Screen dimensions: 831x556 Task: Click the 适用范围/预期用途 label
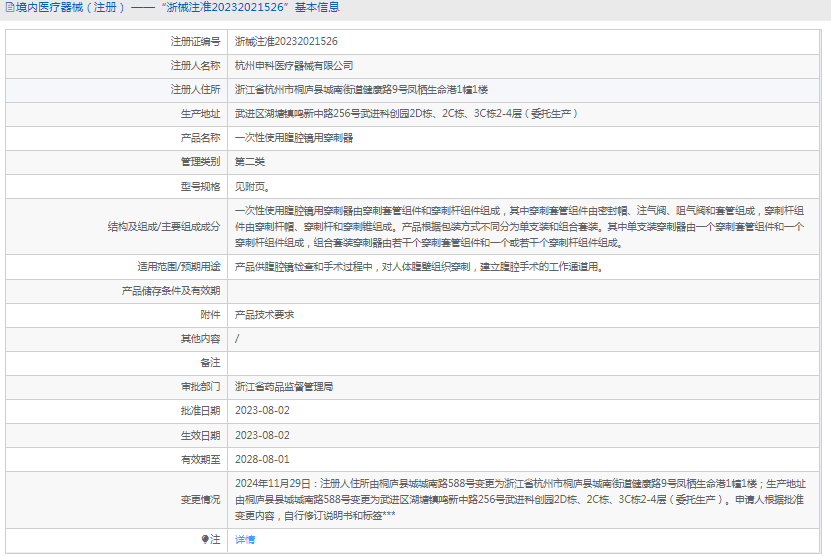click(179, 267)
